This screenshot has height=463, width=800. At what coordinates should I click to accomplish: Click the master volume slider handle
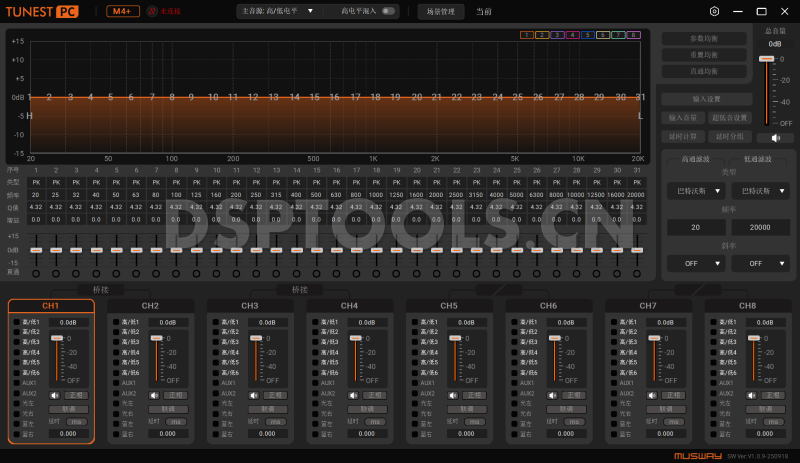(767, 59)
